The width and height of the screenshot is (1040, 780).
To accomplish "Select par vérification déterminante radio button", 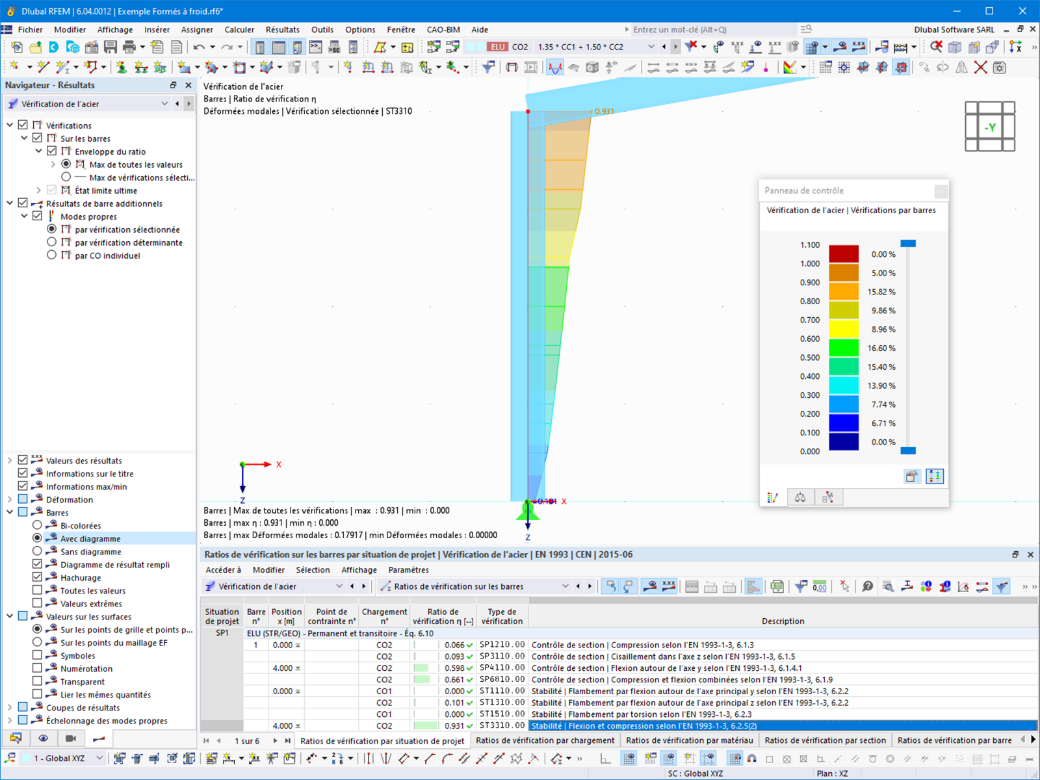I will [x=51, y=242].
